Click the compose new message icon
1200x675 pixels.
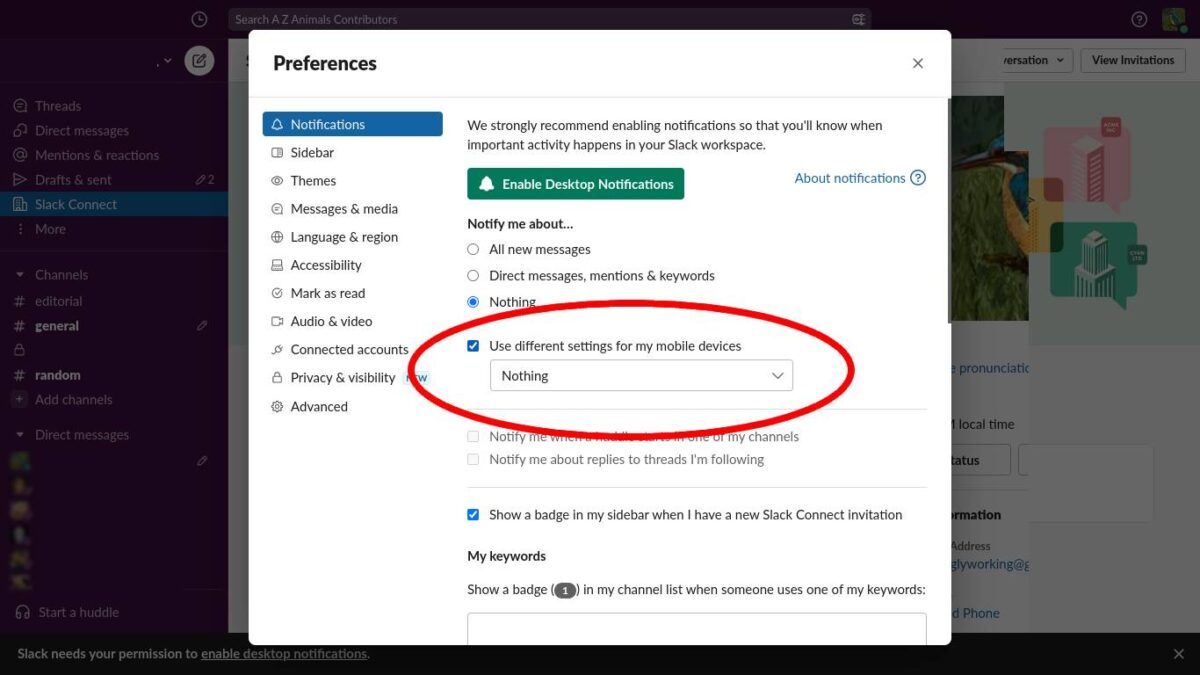199,60
